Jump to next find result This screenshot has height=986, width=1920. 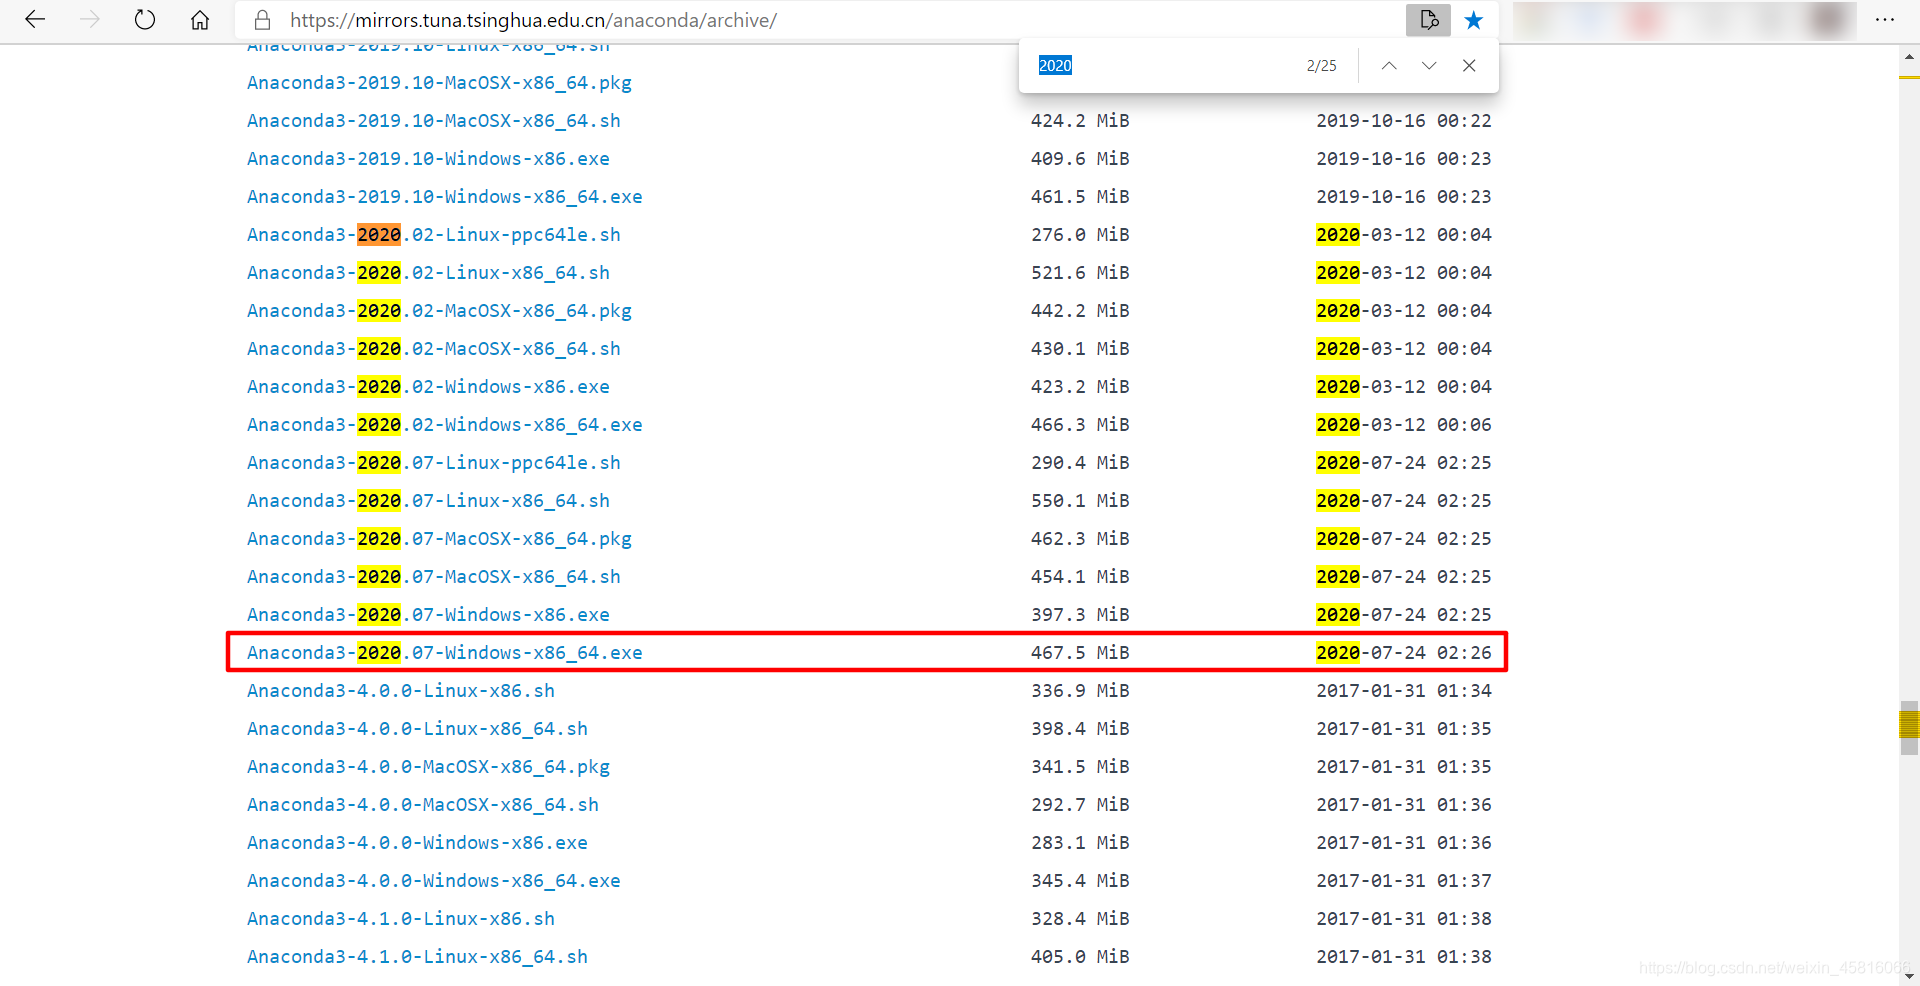pos(1429,66)
